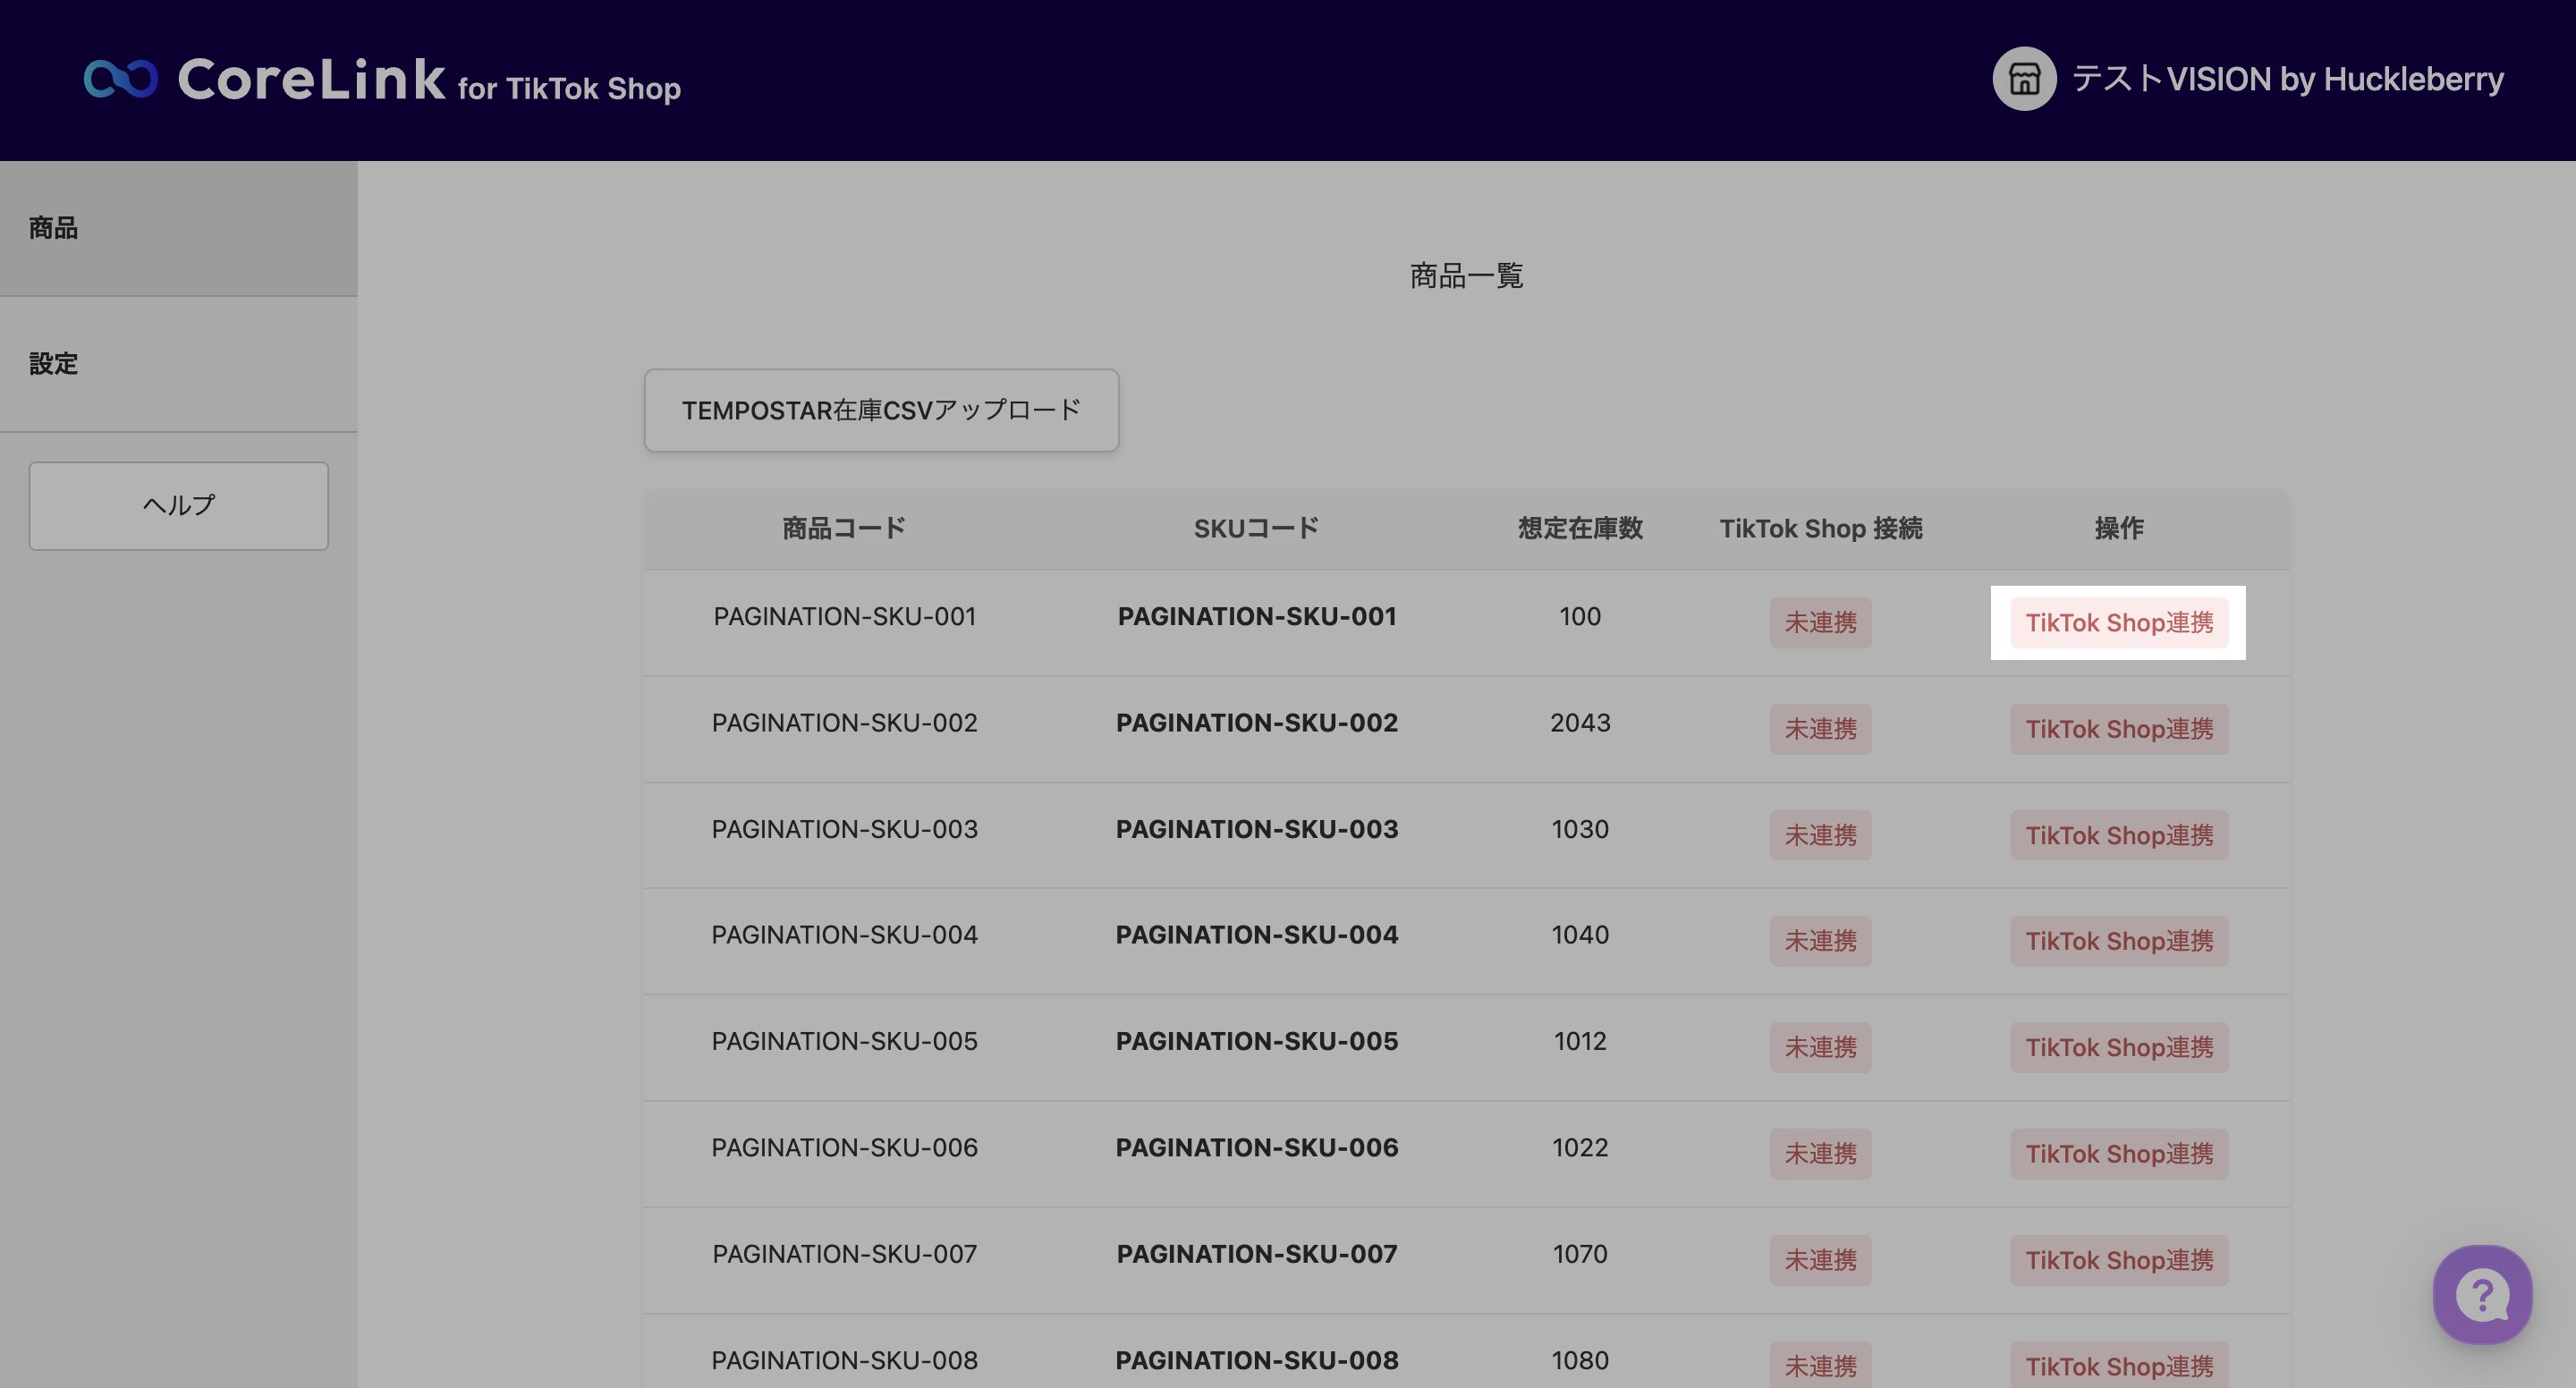The height and width of the screenshot is (1388, 2576).
Task: Click 未連携 status badge for SKU-004
Action: (x=1820, y=941)
